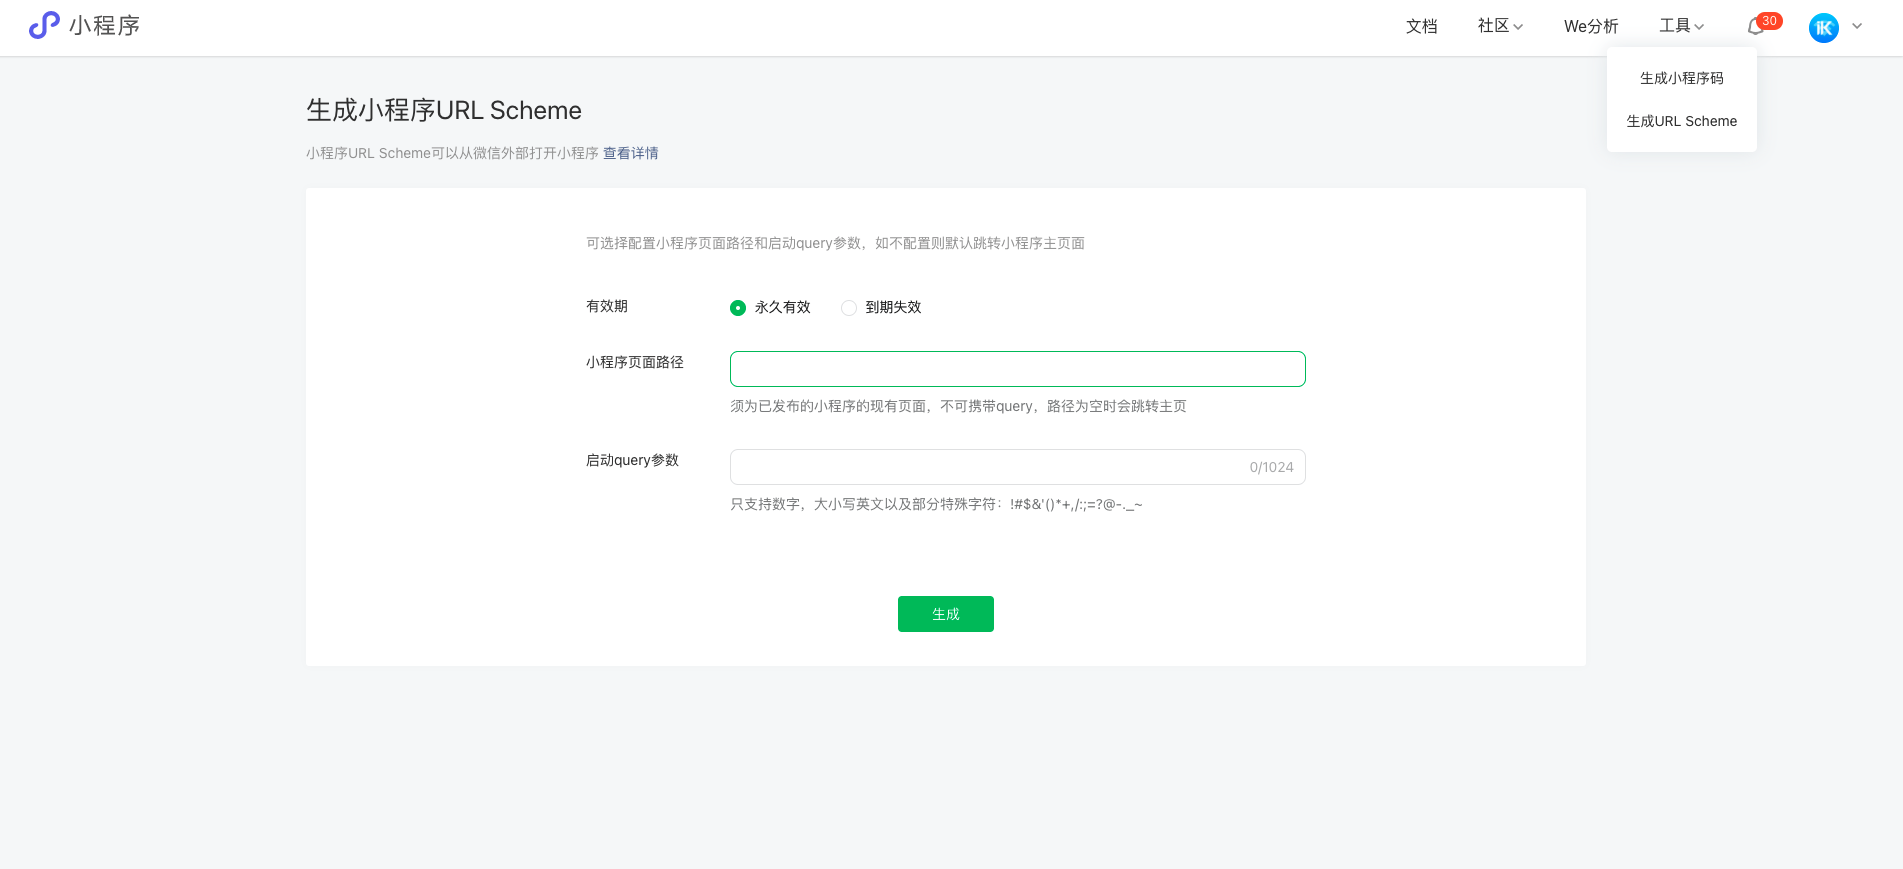Click the 有效期 label
Image resolution: width=1903 pixels, height=869 pixels.
tap(607, 306)
